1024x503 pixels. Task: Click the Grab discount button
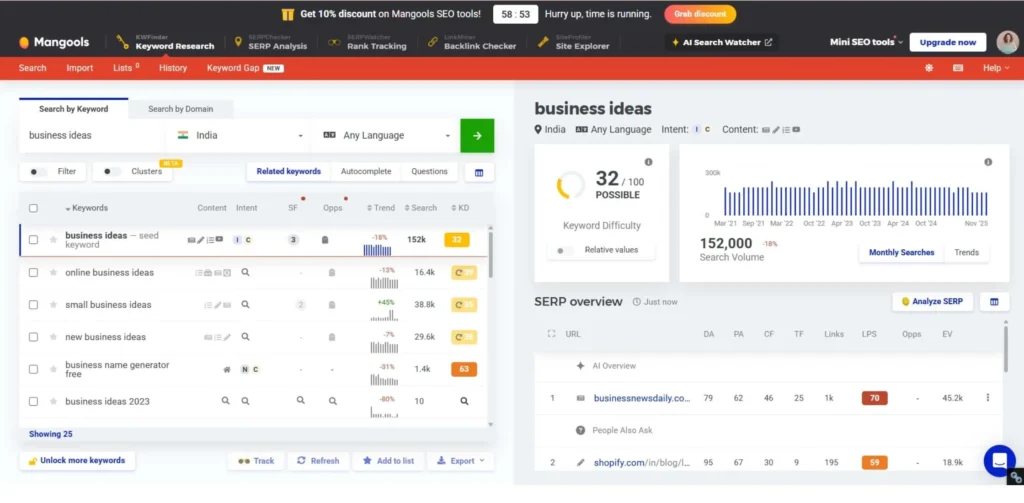700,14
